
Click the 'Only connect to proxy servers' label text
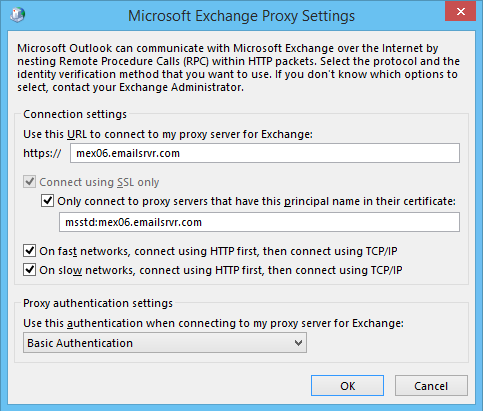(x=256, y=201)
